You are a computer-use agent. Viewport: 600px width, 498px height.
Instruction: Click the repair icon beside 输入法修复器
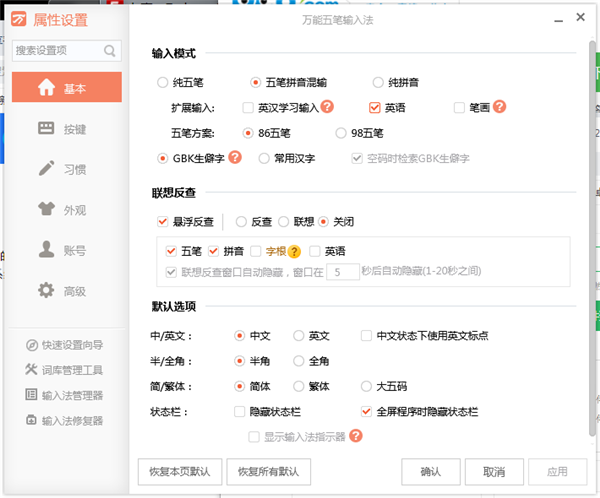(31, 420)
